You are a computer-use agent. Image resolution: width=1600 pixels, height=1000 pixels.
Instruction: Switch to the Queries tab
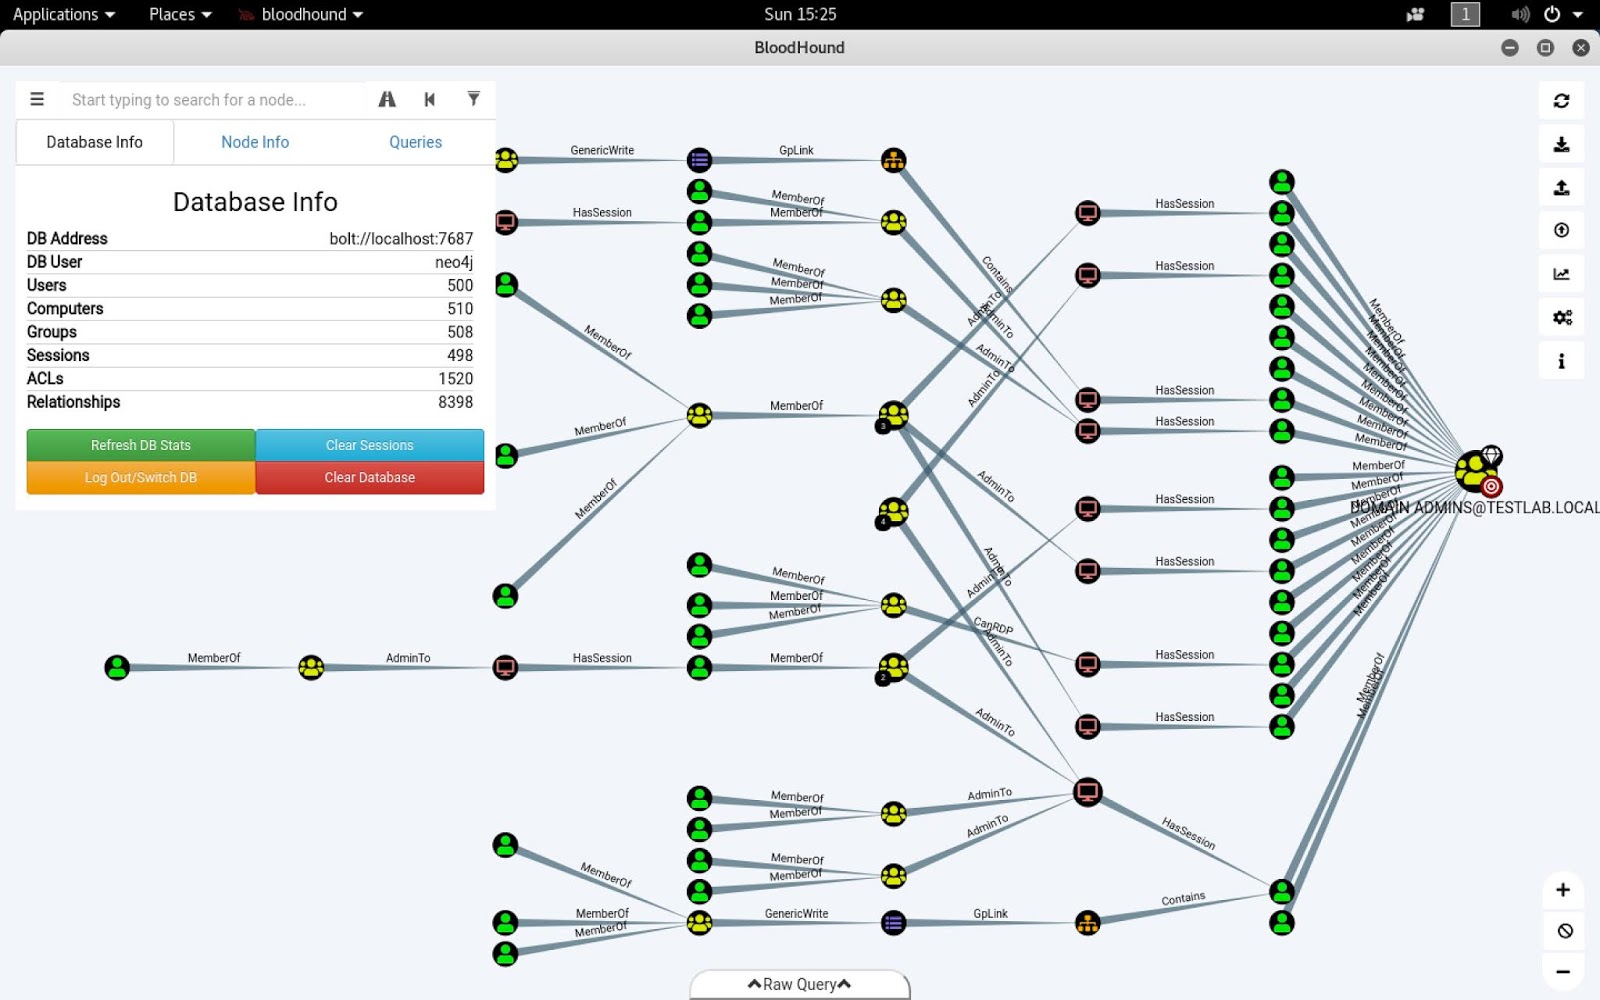[x=415, y=142]
